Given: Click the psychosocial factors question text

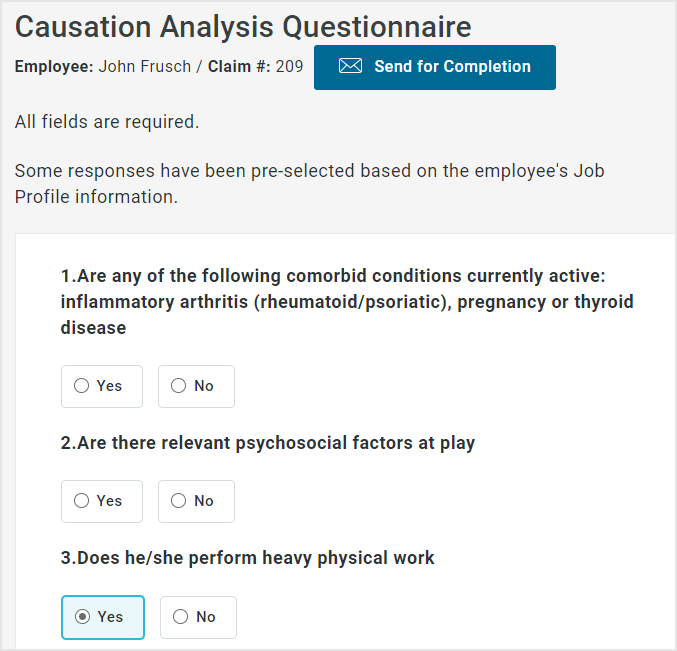Looking at the screenshot, I should click(x=268, y=442).
